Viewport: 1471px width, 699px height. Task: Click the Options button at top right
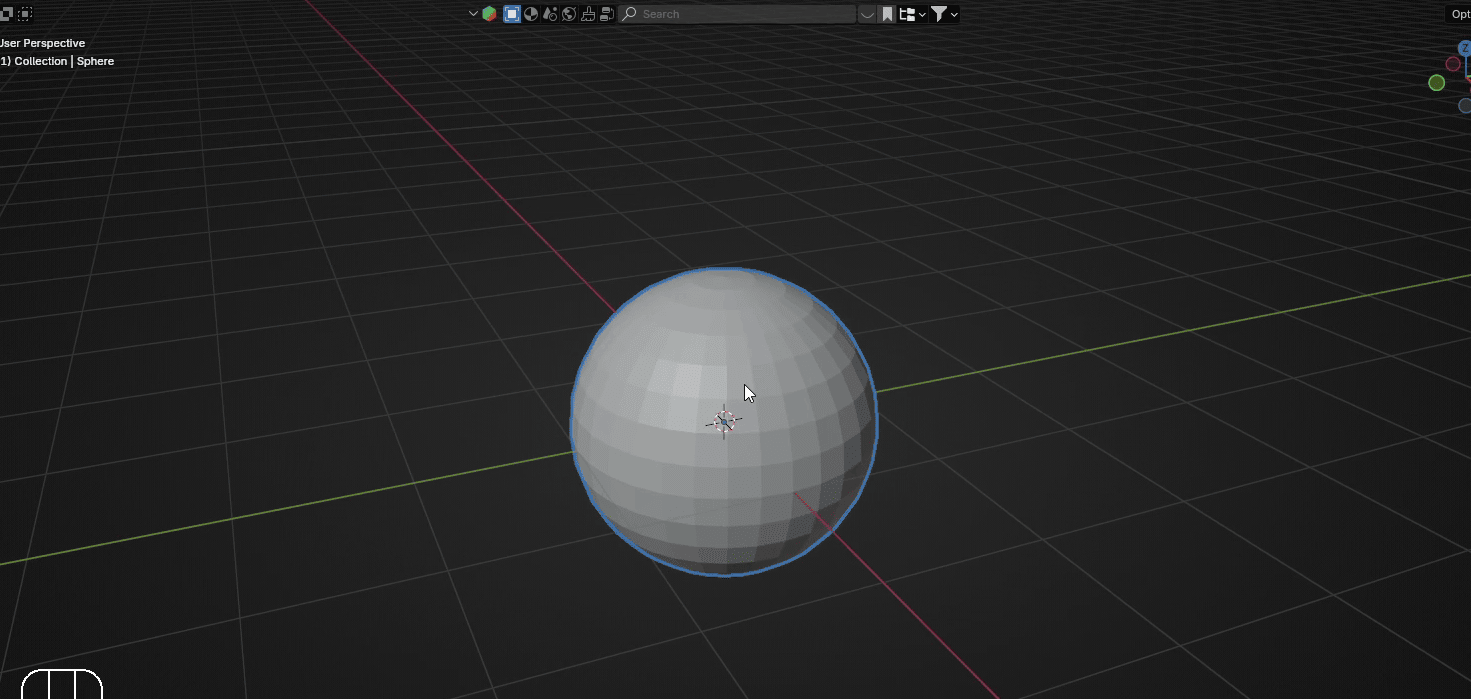1459,14
